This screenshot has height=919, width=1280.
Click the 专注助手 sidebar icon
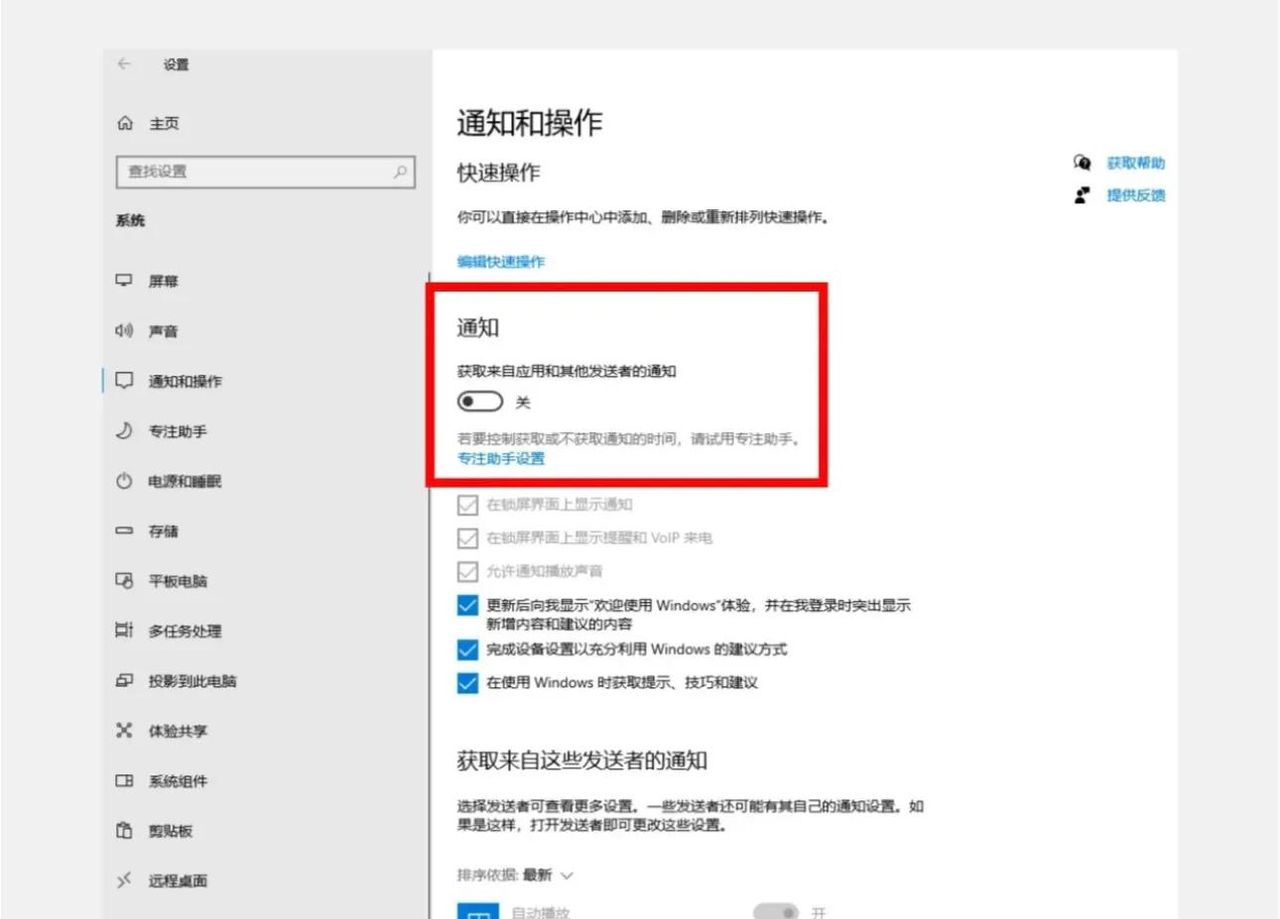tap(123, 431)
